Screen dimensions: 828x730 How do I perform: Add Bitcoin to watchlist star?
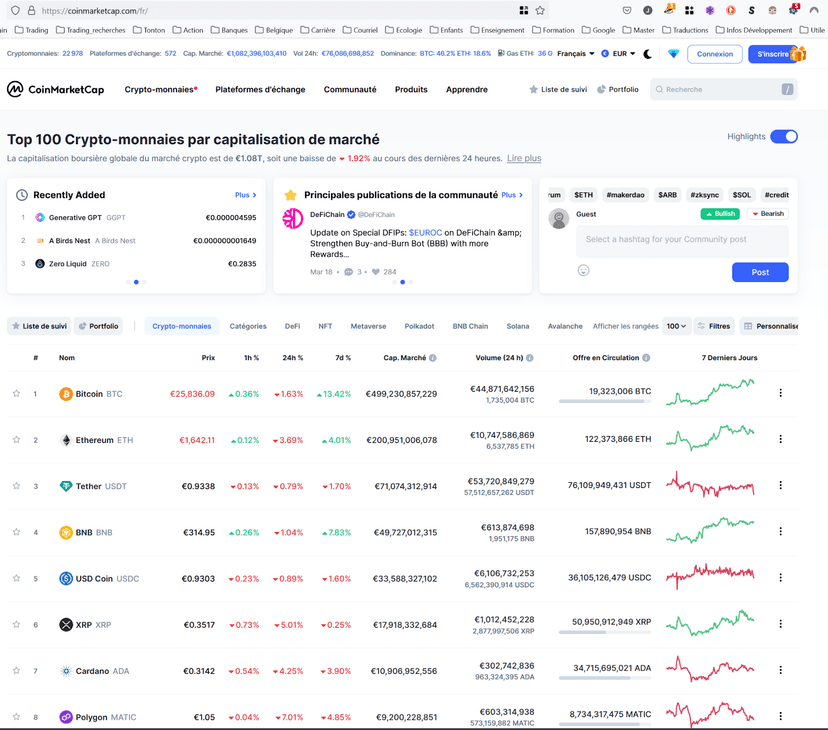[x=16, y=394]
